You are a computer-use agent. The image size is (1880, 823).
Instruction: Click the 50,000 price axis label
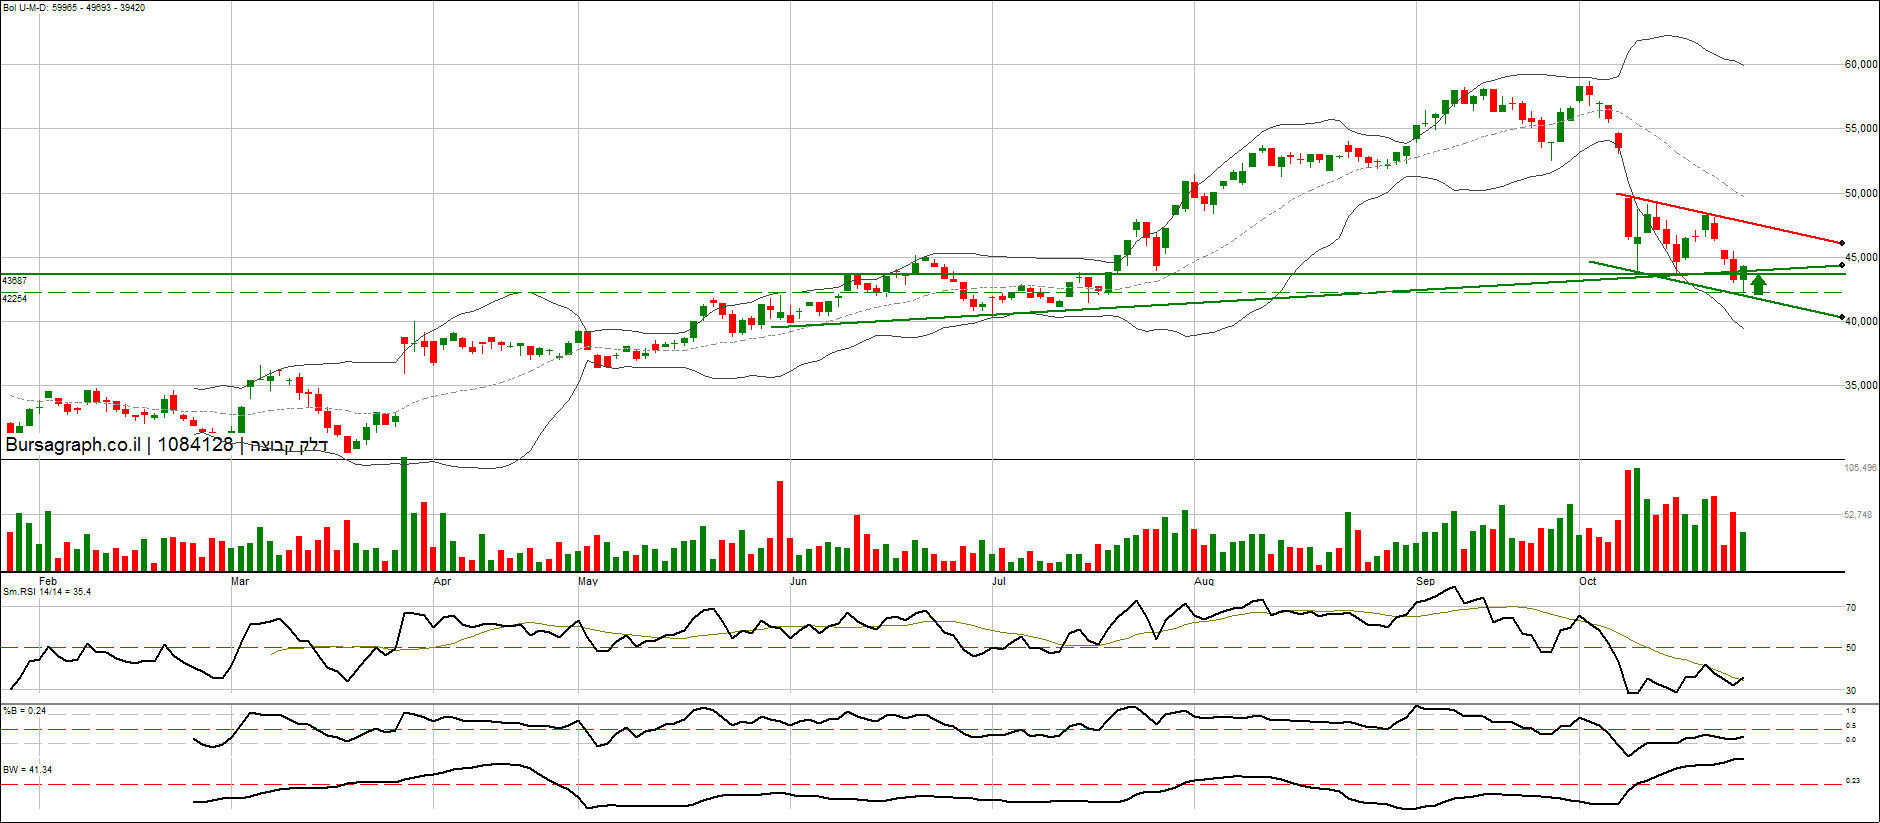pyautogui.click(x=1860, y=193)
